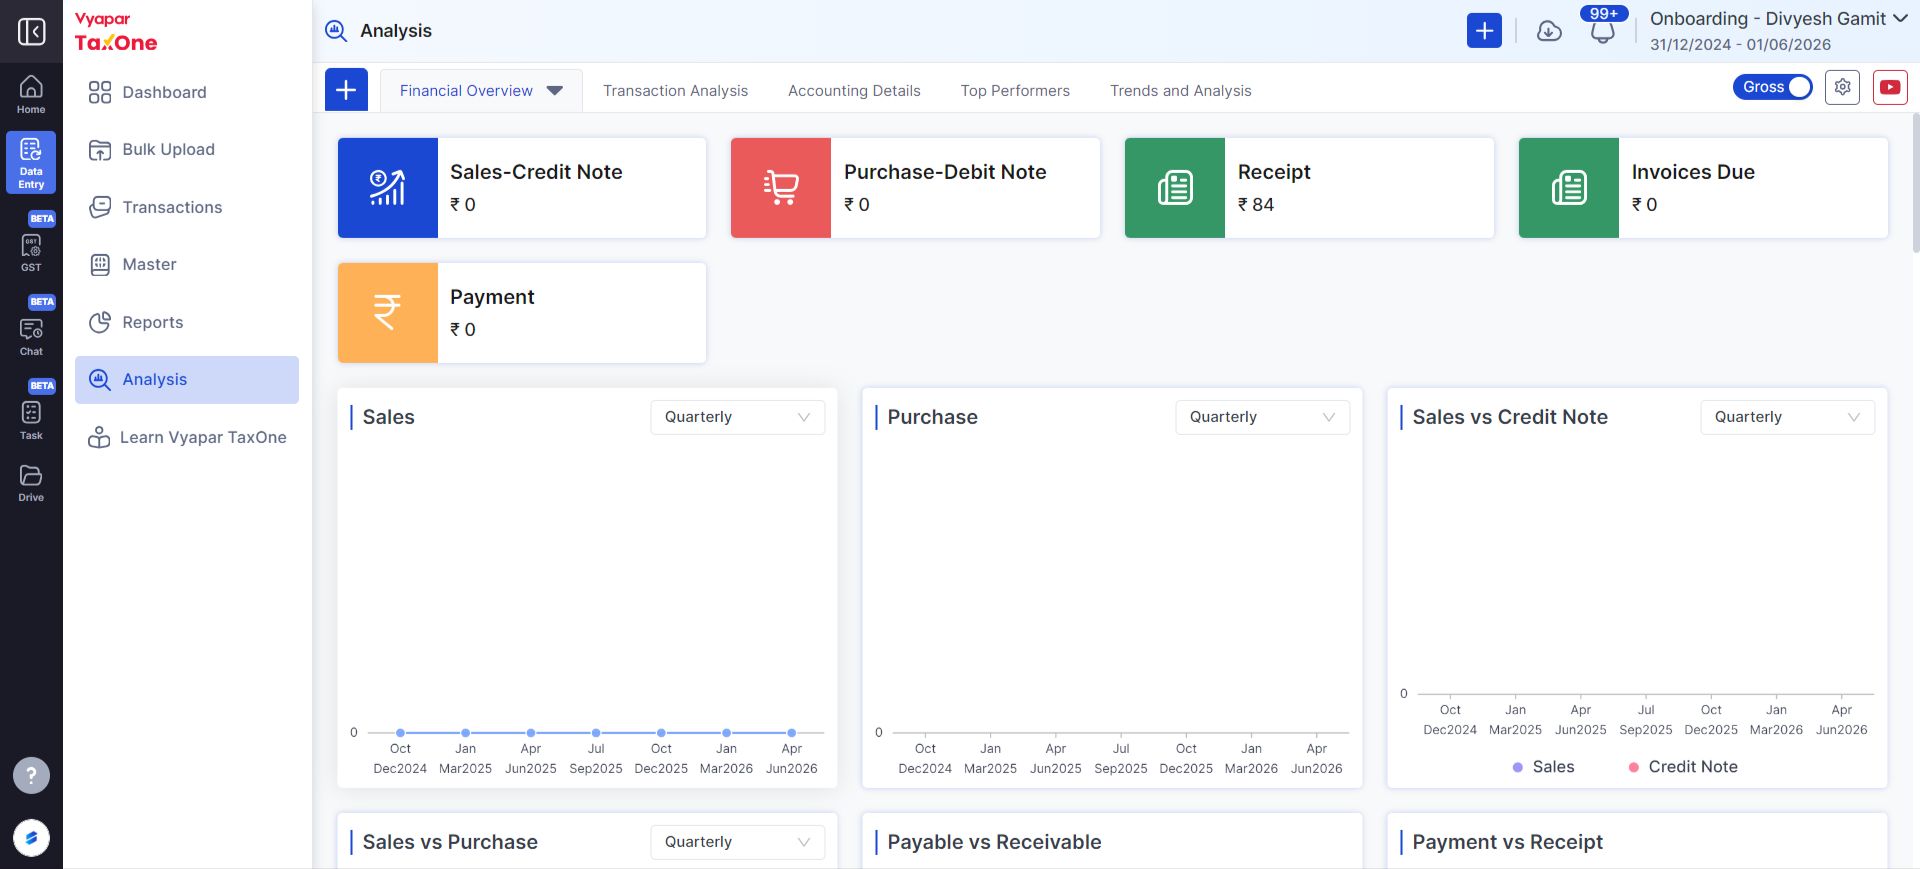Open the YouTube video tutorial icon
This screenshot has height=869, width=1920.
(x=1890, y=87)
